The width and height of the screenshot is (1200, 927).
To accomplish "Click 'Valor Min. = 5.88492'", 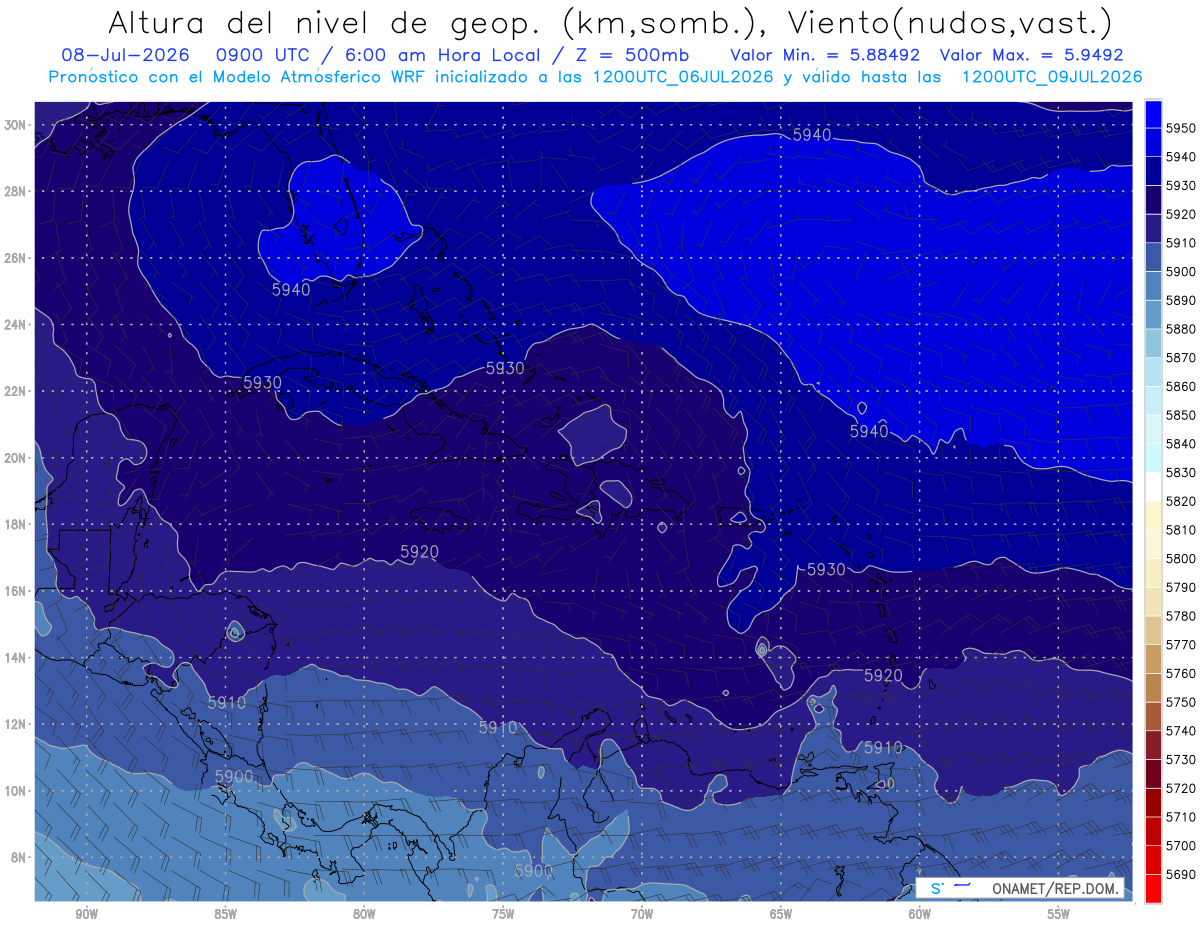I will [827, 55].
